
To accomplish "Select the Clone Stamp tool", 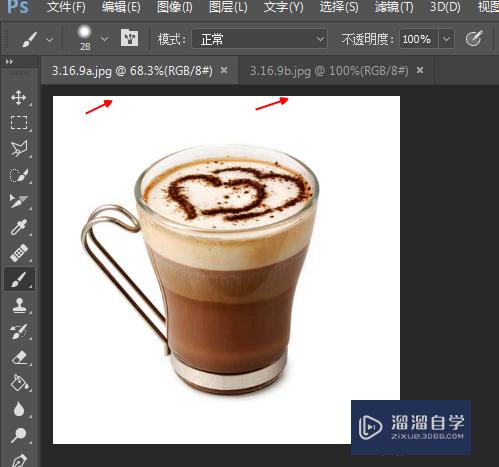I will (19, 305).
